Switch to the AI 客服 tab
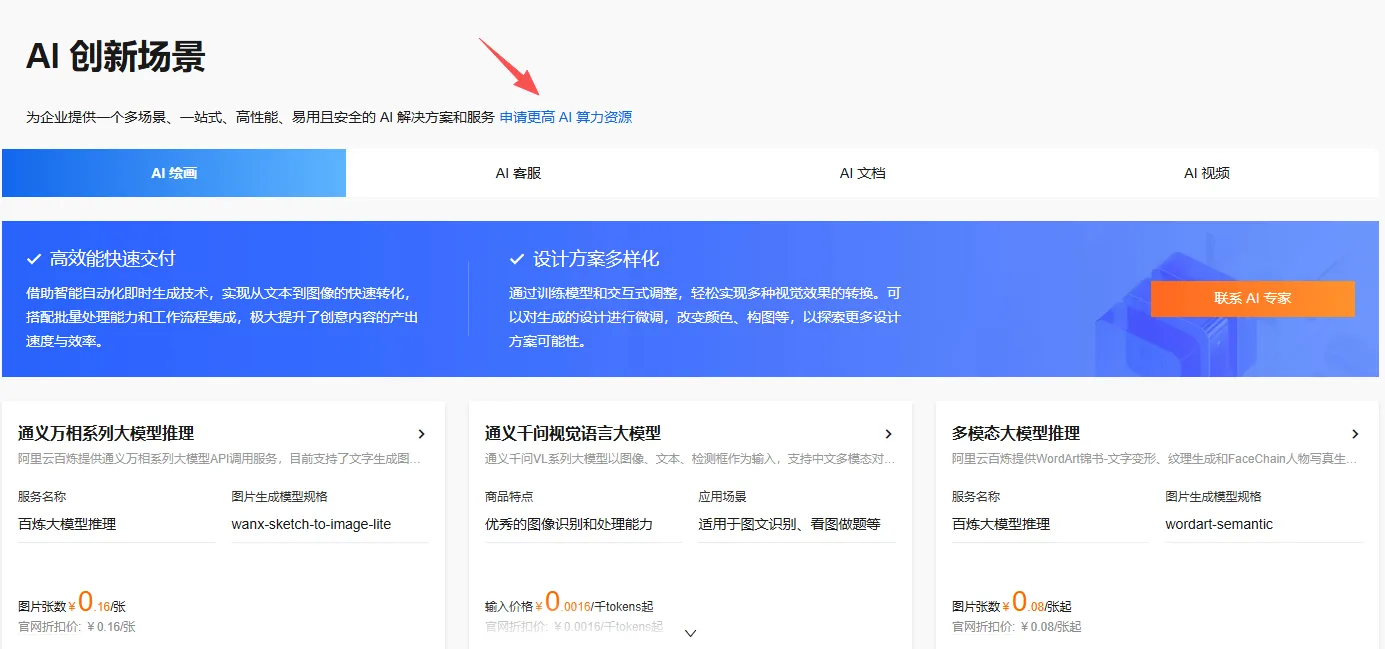 point(518,173)
